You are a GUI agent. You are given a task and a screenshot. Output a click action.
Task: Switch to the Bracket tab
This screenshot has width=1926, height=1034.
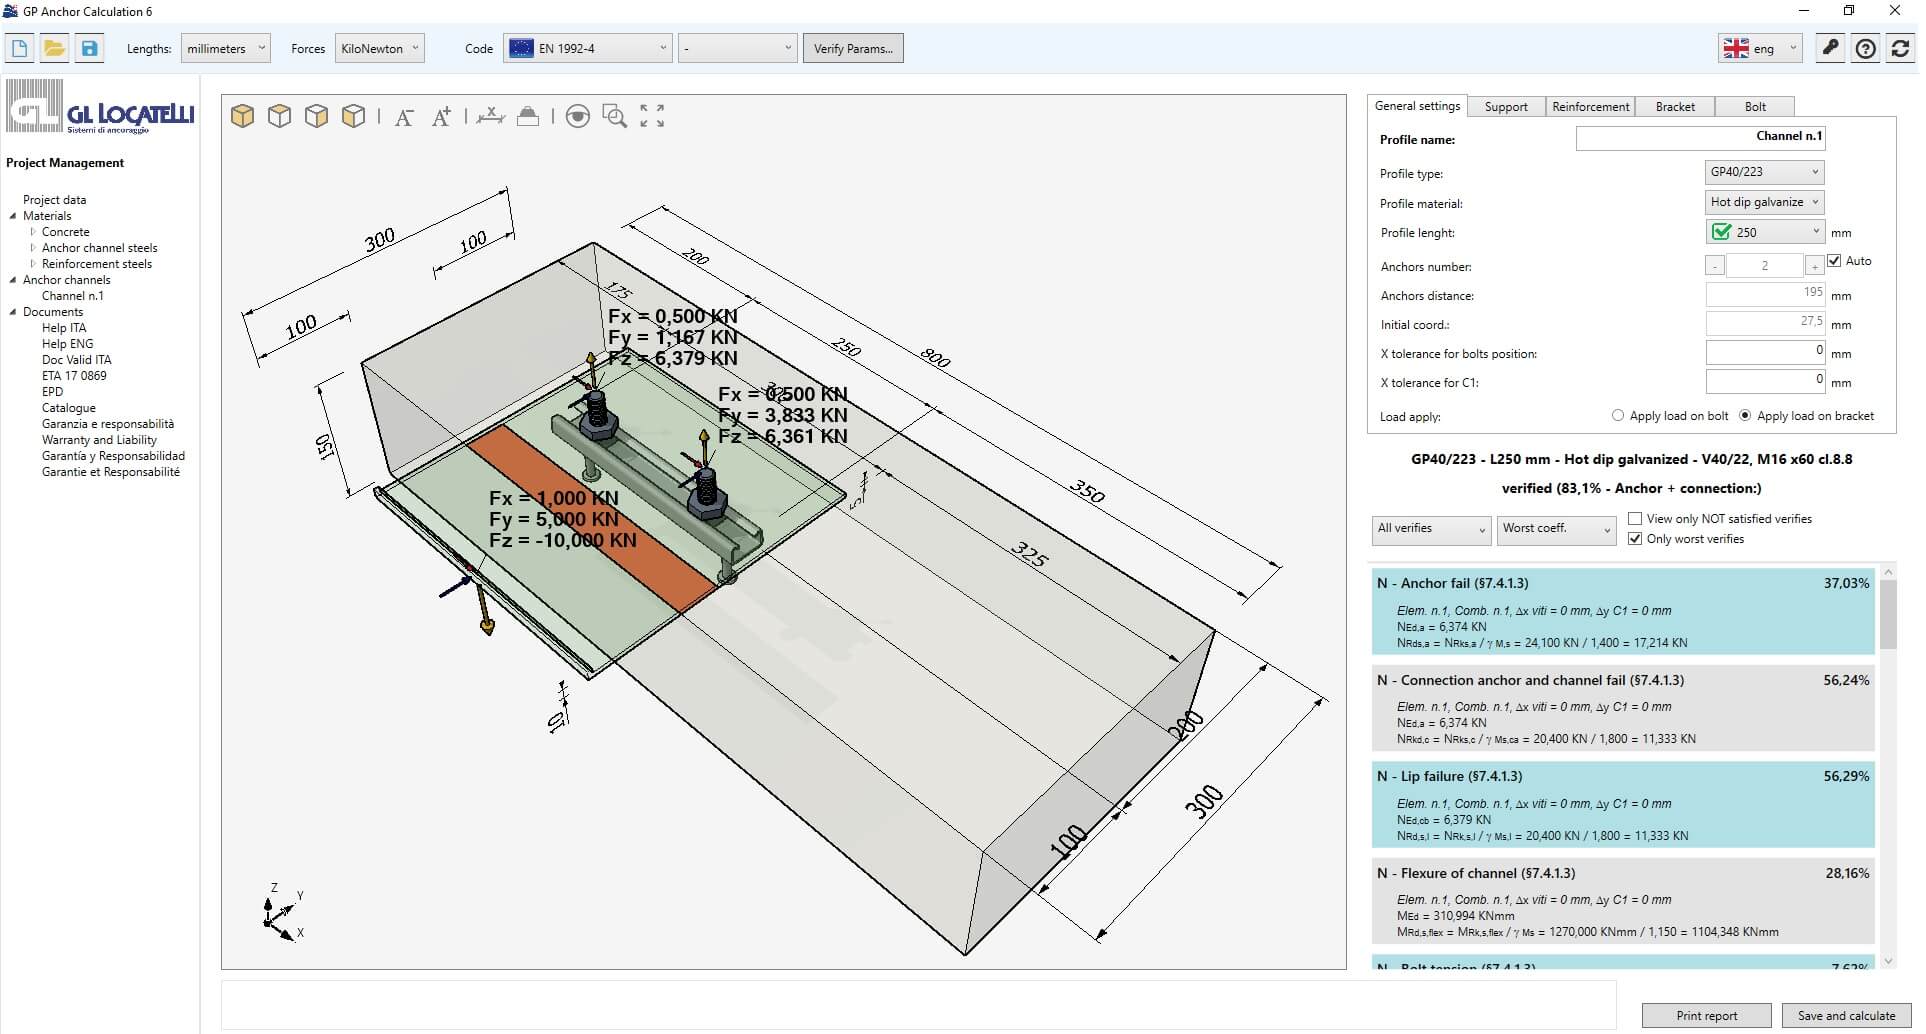coord(1675,107)
